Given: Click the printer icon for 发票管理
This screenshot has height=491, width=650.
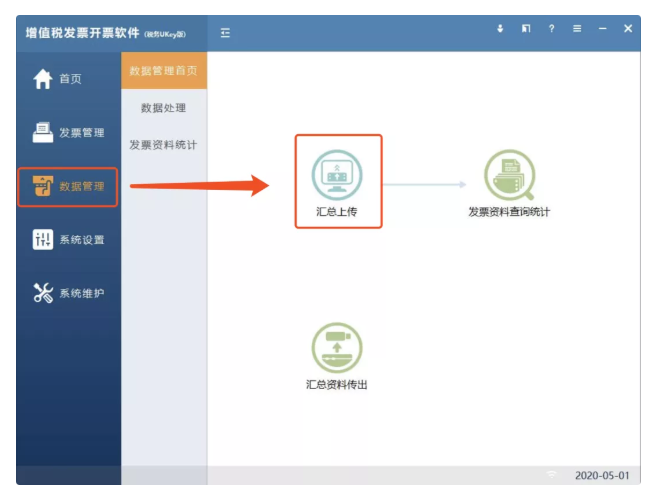Looking at the screenshot, I should point(42,132).
